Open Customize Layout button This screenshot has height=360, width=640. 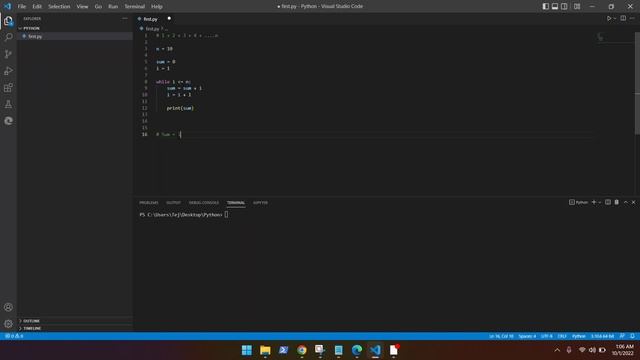click(577, 6)
